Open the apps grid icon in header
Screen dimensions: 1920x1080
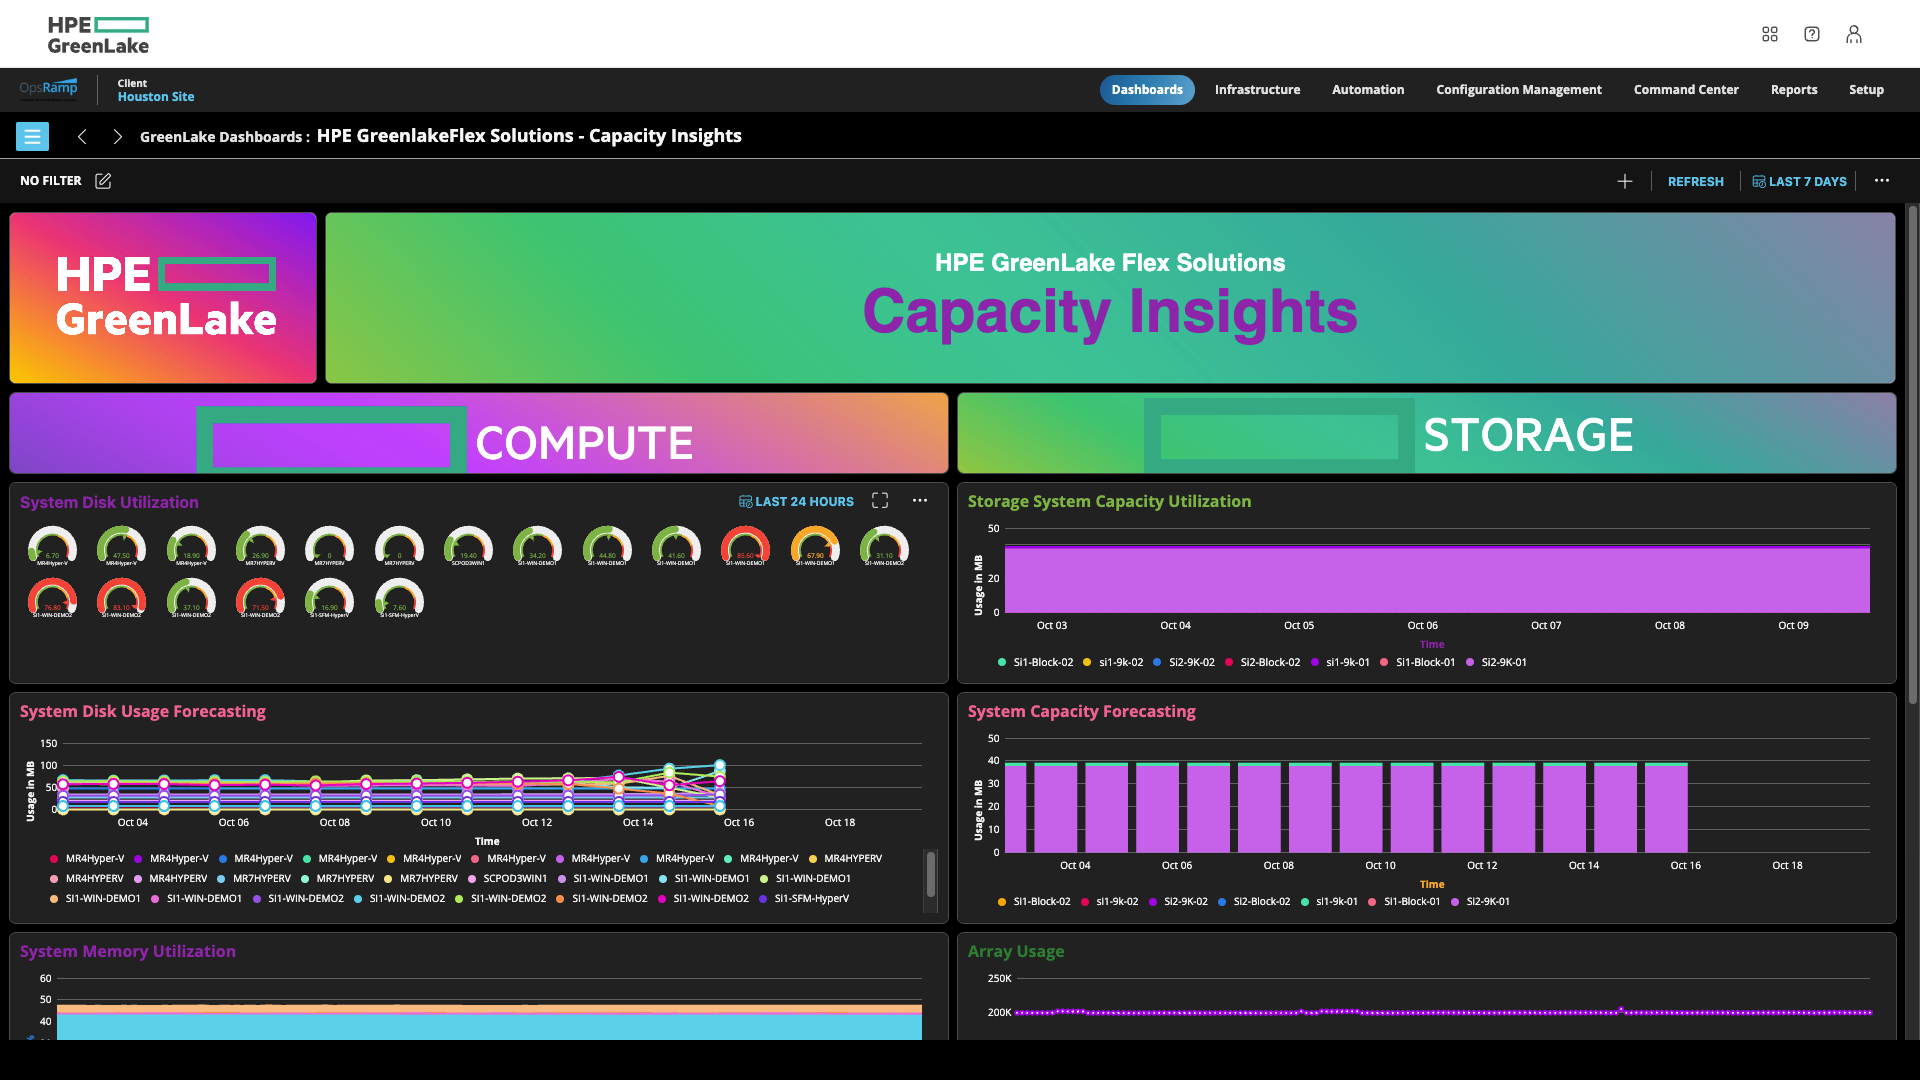point(1770,34)
